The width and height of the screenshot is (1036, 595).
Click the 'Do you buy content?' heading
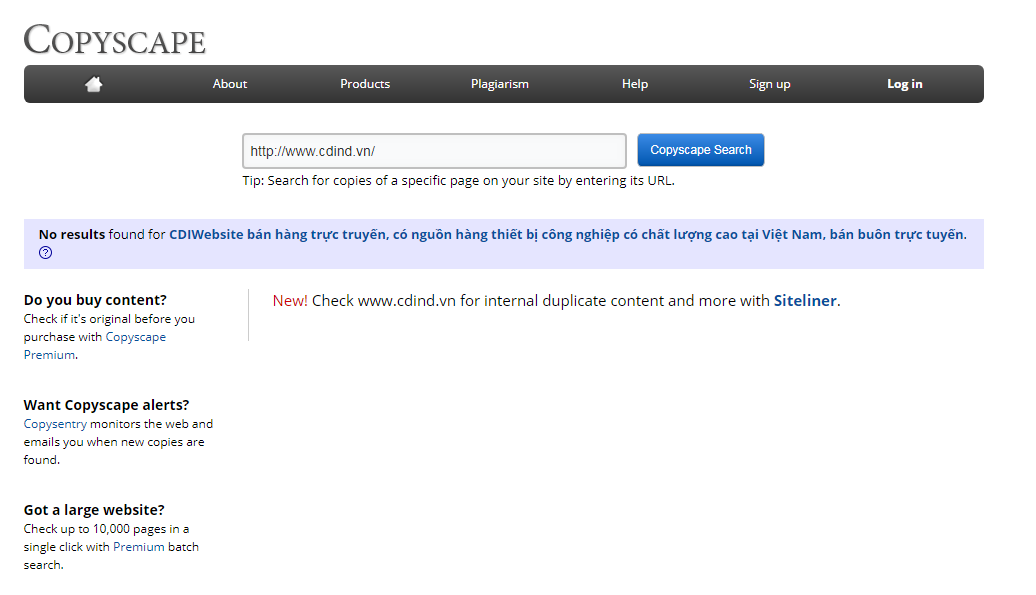[x=95, y=300]
